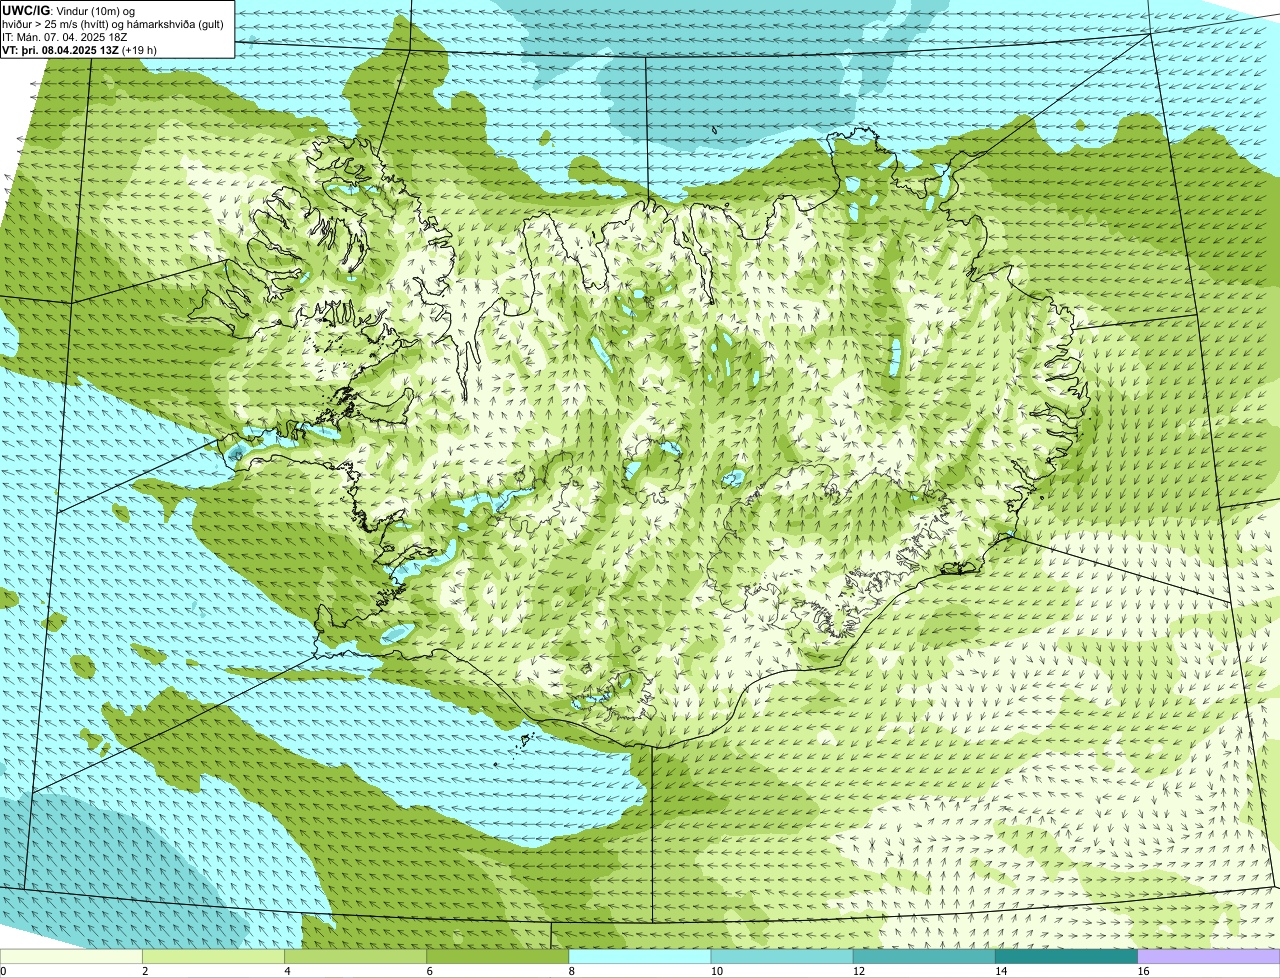Click the legend label "10"
The width and height of the screenshot is (1280, 978).
[716, 971]
